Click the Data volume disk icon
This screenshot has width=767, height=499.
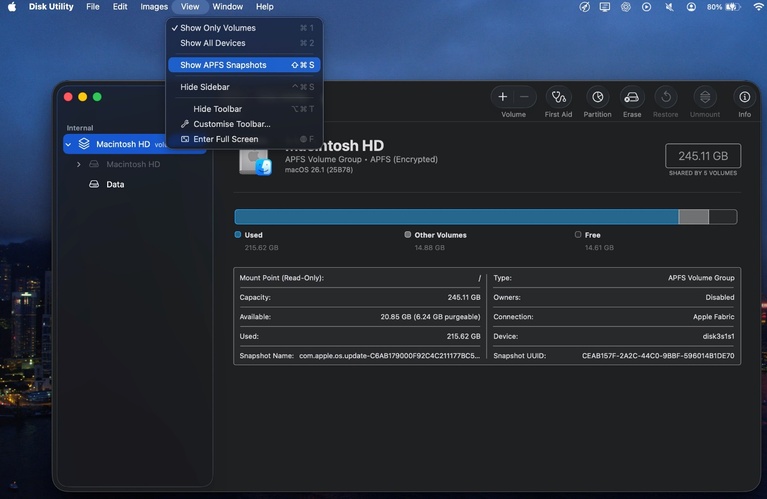tap(94, 184)
